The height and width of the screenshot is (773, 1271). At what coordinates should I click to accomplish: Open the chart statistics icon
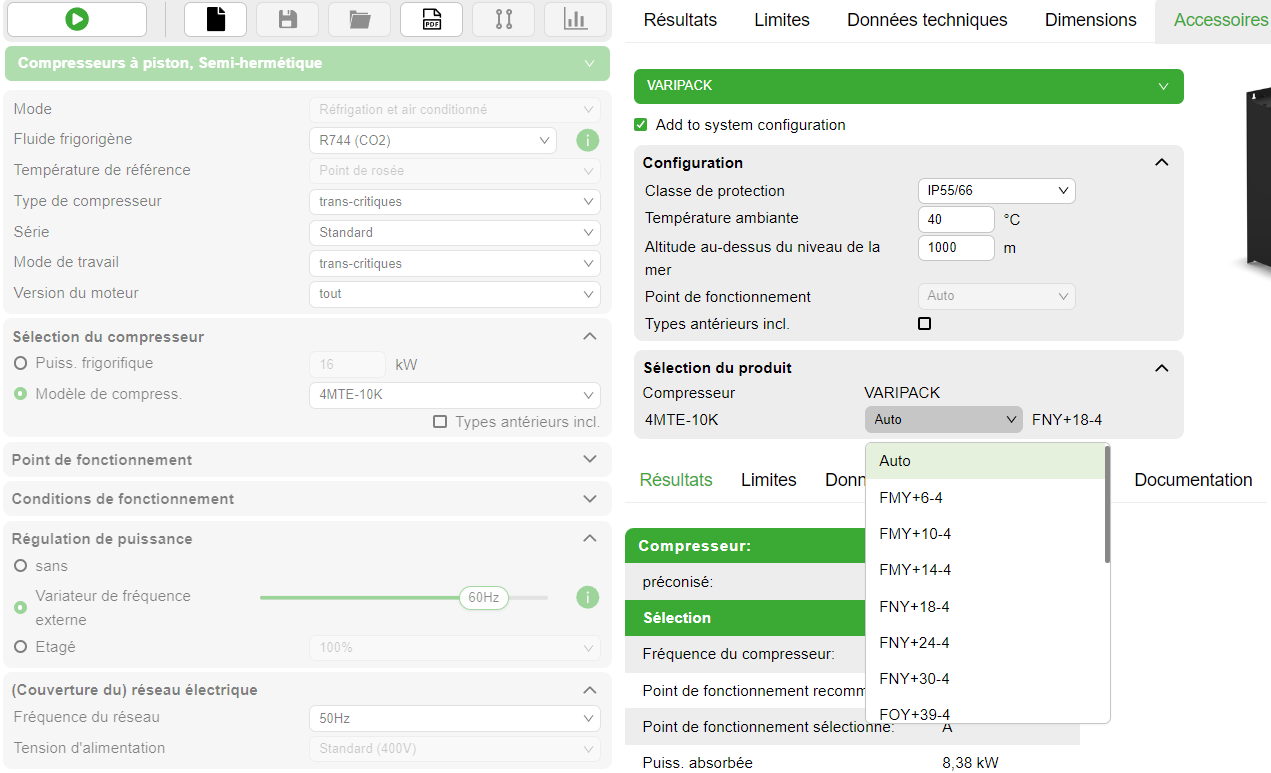(575, 19)
